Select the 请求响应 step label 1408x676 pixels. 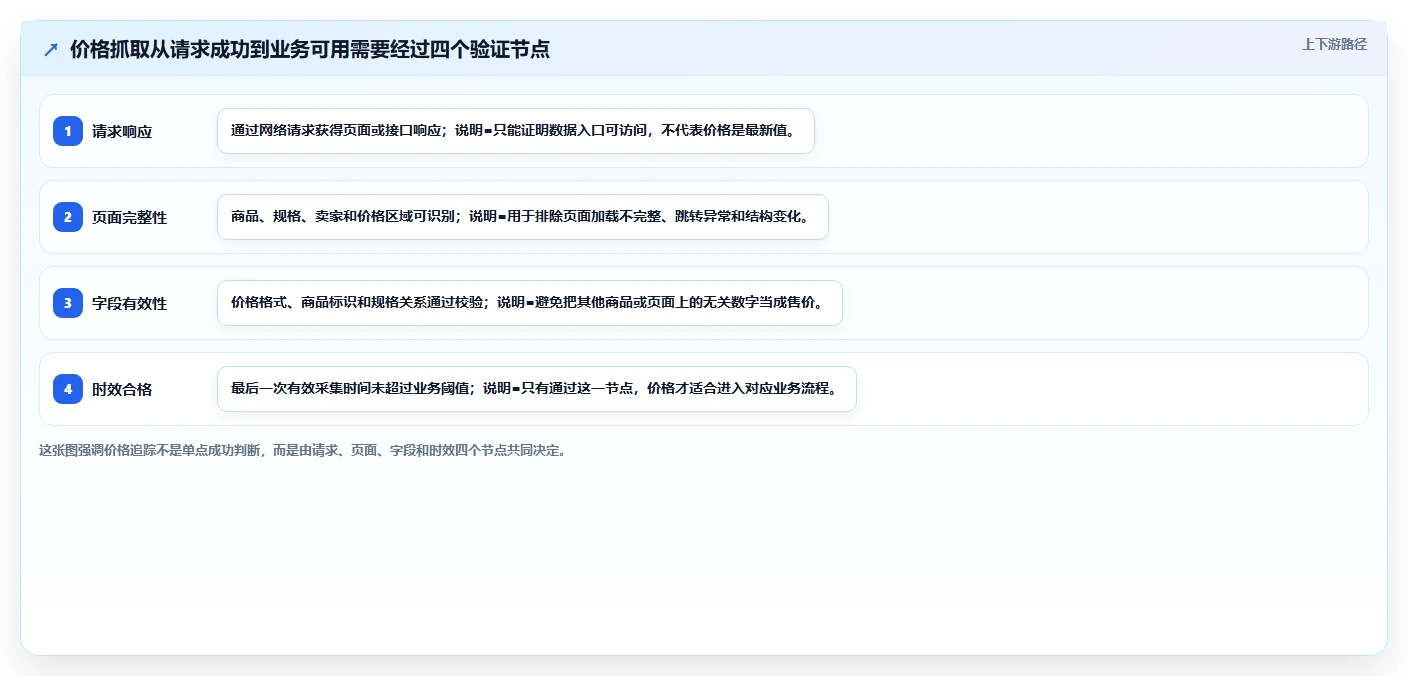click(122, 131)
